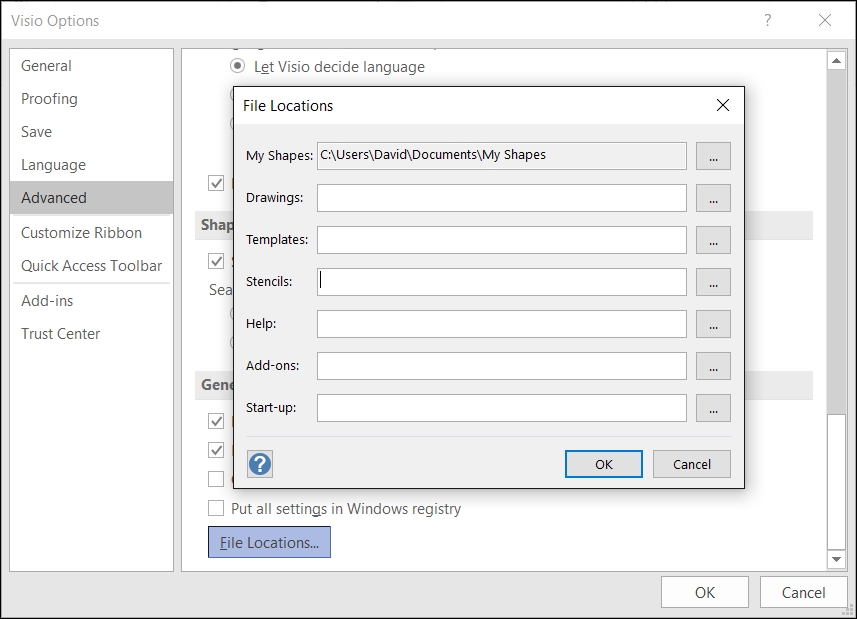Image resolution: width=857 pixels, height=619 pixels.
Task: Click OK in File Locations dialog
Action: click(604, 464)
